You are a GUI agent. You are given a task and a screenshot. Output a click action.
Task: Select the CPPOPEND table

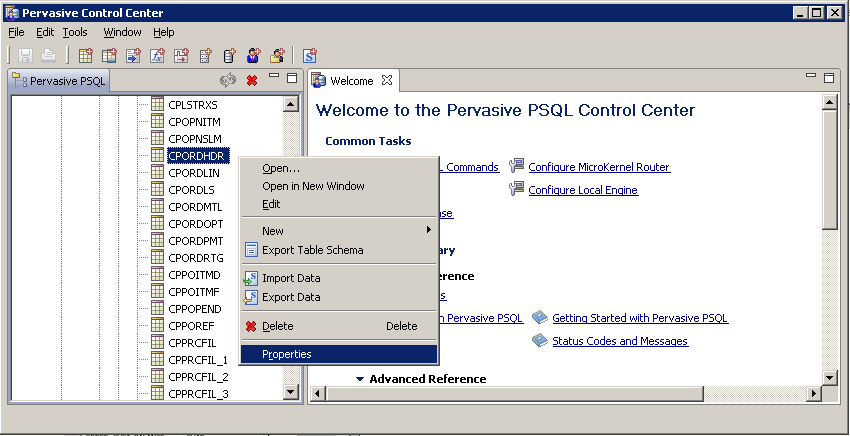pos(195,309)
